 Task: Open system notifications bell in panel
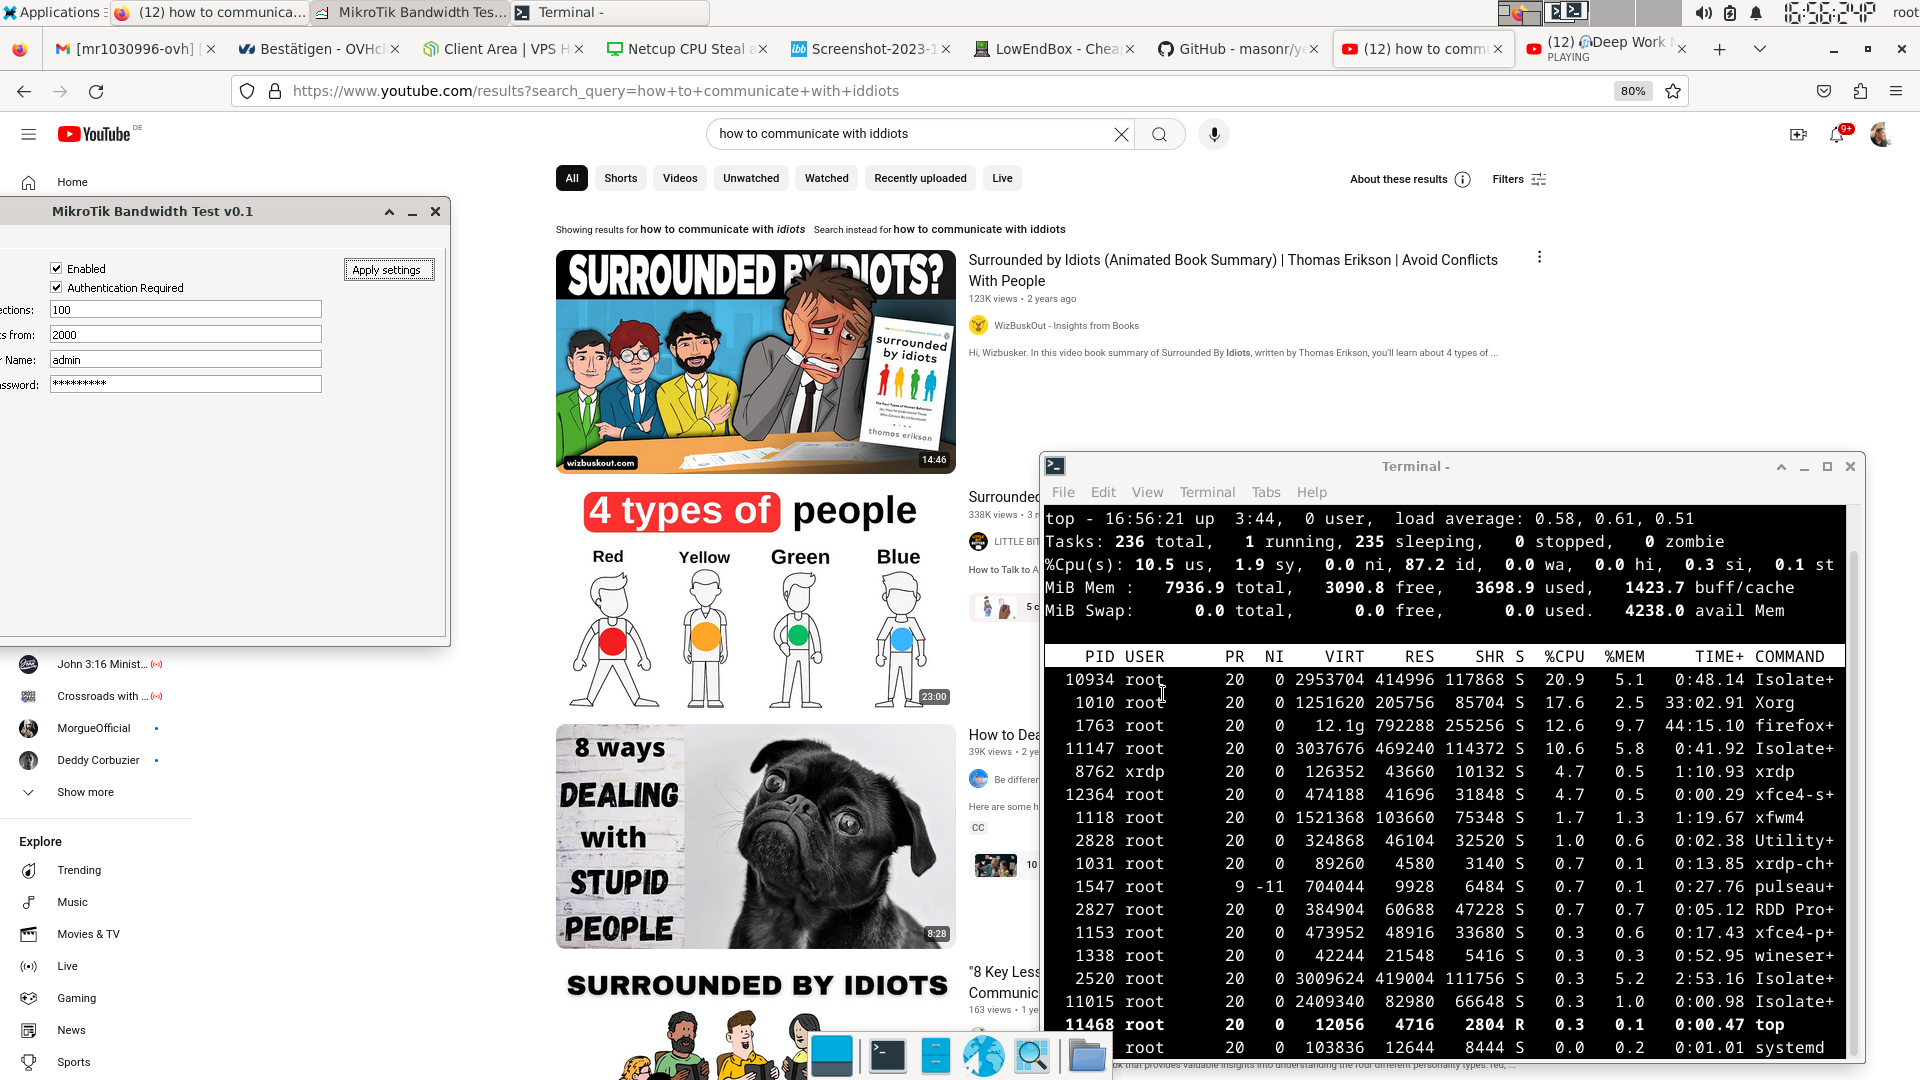(1756, 13)
